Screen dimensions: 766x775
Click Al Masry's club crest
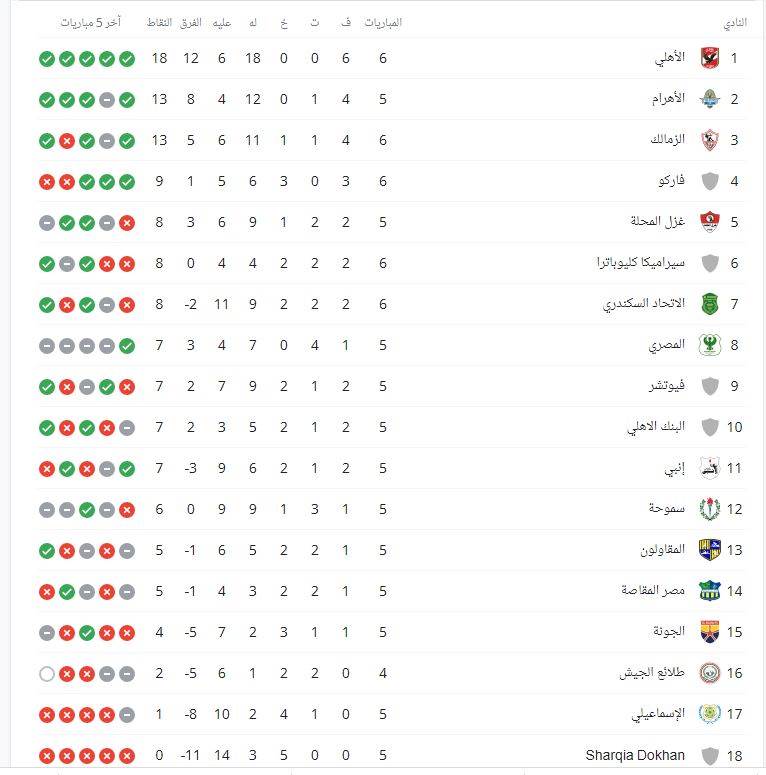coord(709,345)
